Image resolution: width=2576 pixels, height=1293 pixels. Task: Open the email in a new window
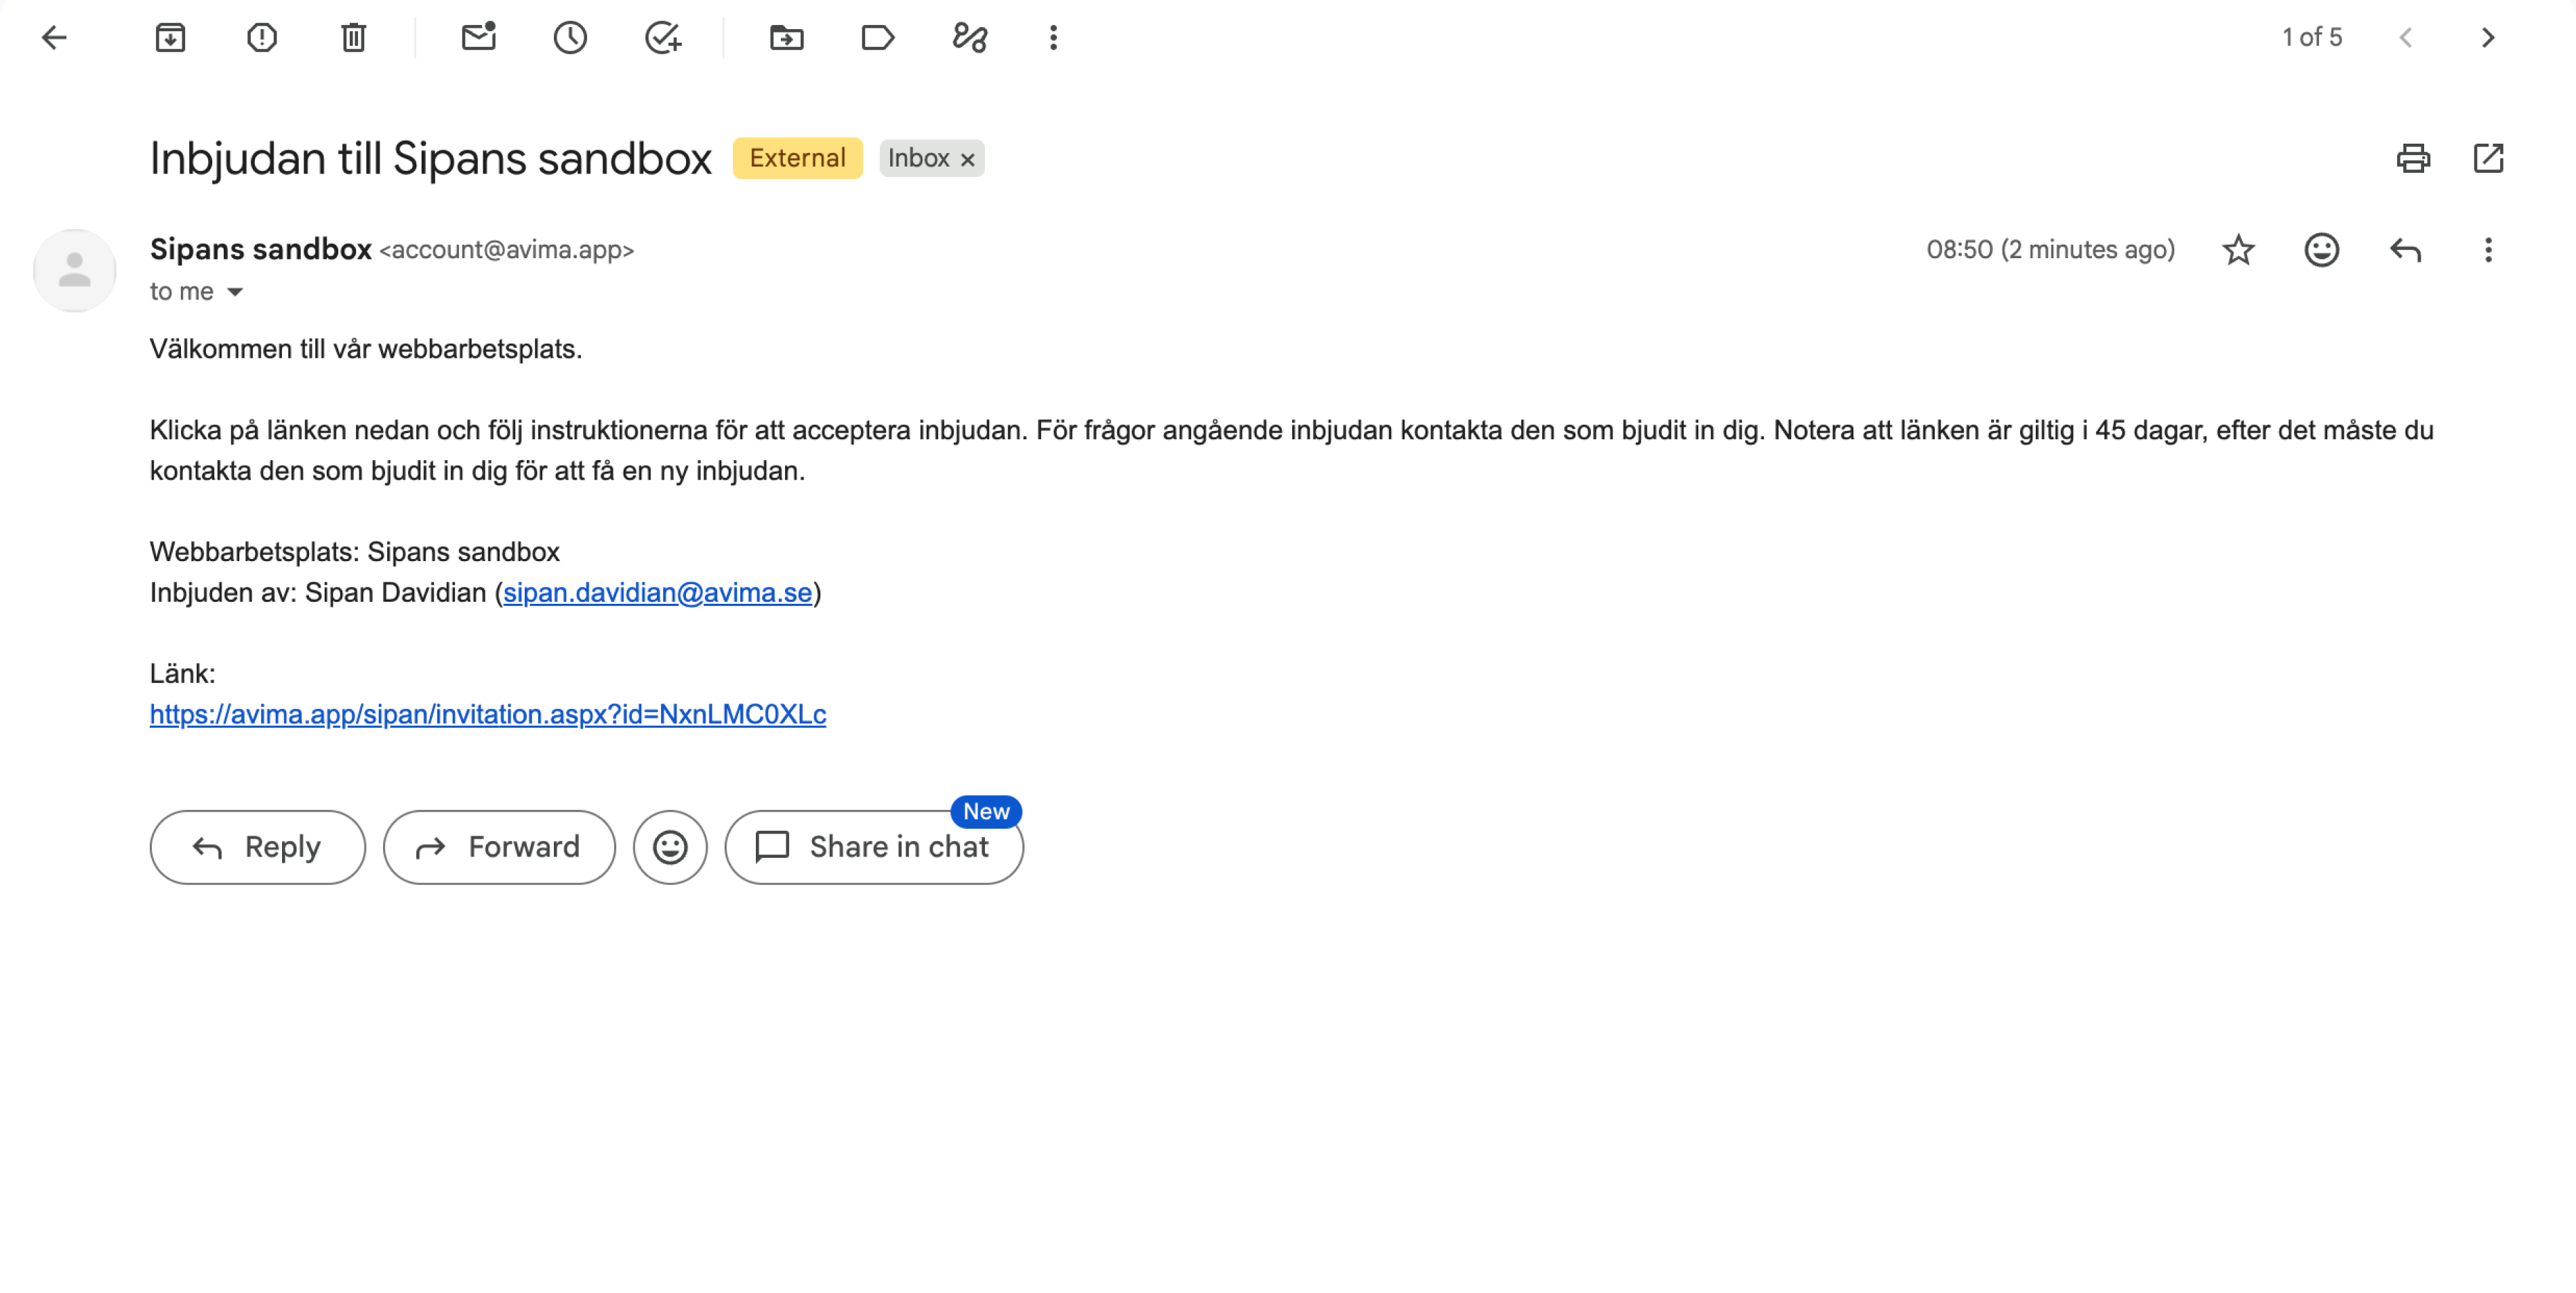tap(2488, 158)
